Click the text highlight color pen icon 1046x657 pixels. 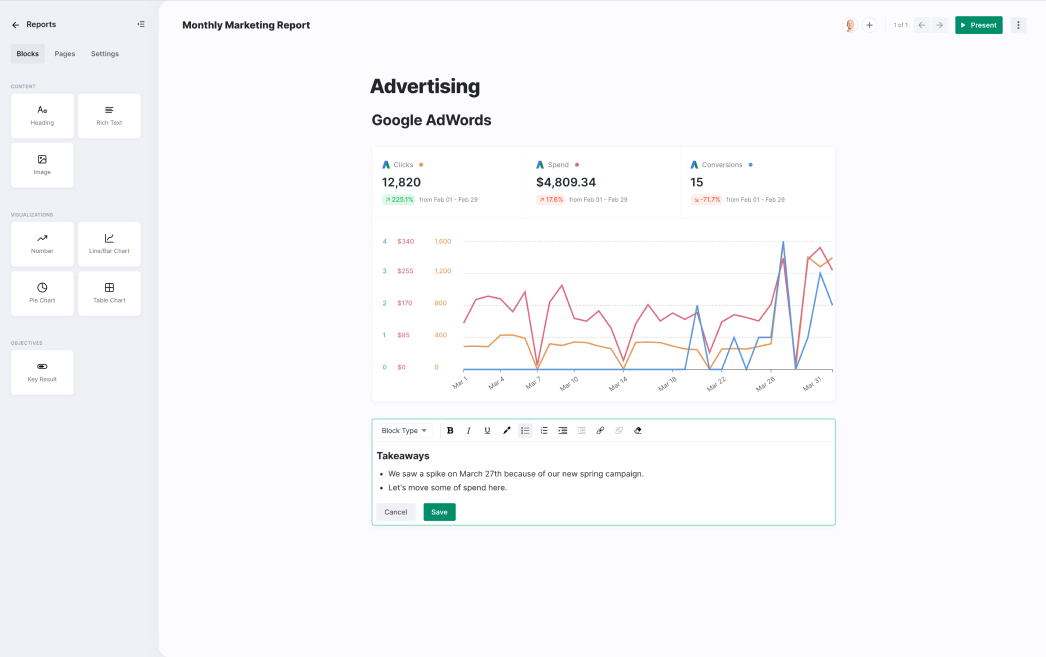(x=506, y=430)
